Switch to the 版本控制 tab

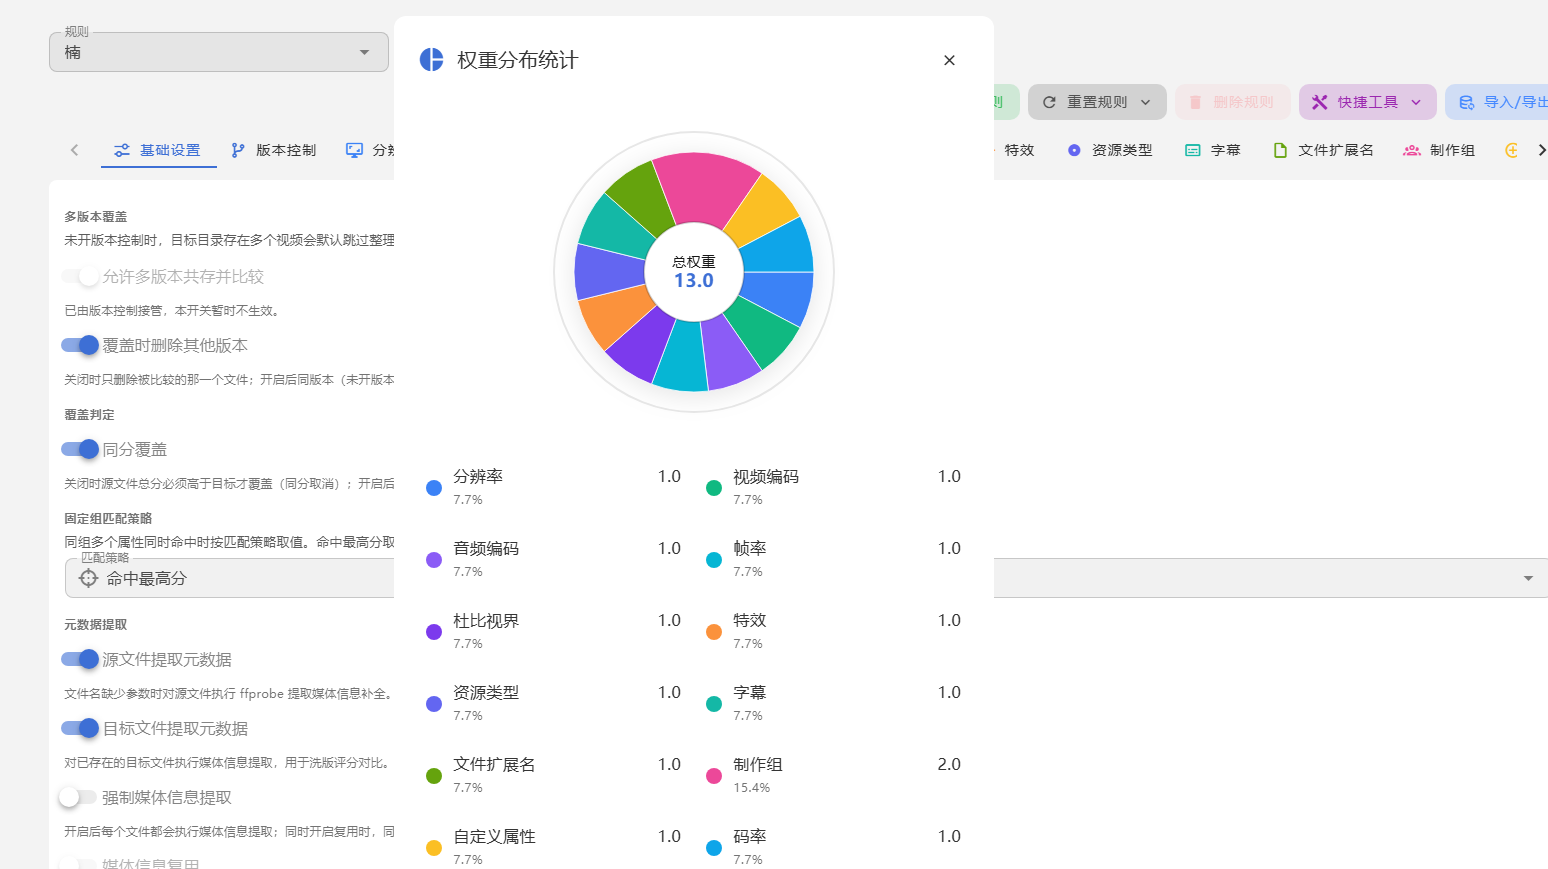tap(274, 150)
